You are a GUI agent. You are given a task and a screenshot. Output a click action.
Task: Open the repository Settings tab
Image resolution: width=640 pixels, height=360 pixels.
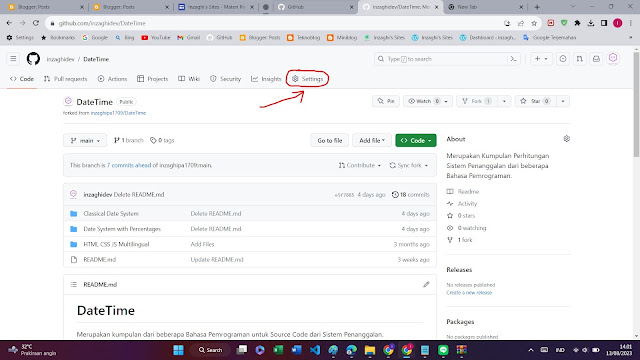(x=307, y=79)
